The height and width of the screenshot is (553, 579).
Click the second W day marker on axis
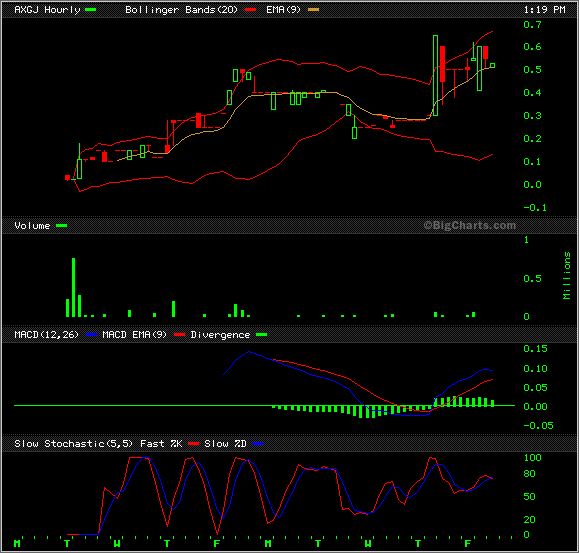(368, 544)
